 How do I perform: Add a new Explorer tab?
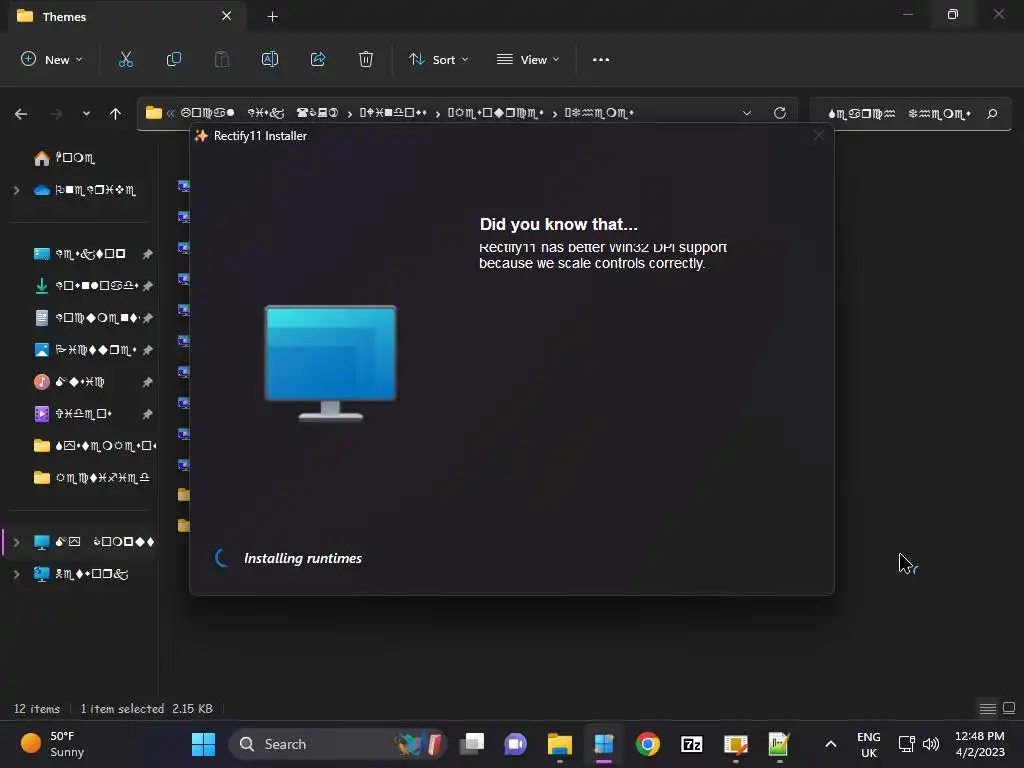(273, 17)
